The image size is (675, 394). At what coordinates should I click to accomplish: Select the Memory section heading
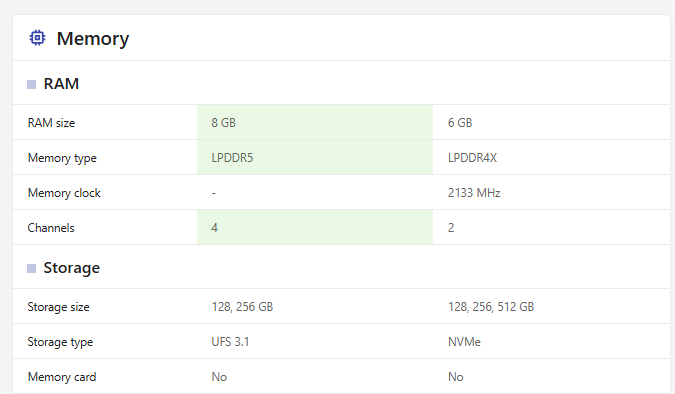tap(93, 39)
